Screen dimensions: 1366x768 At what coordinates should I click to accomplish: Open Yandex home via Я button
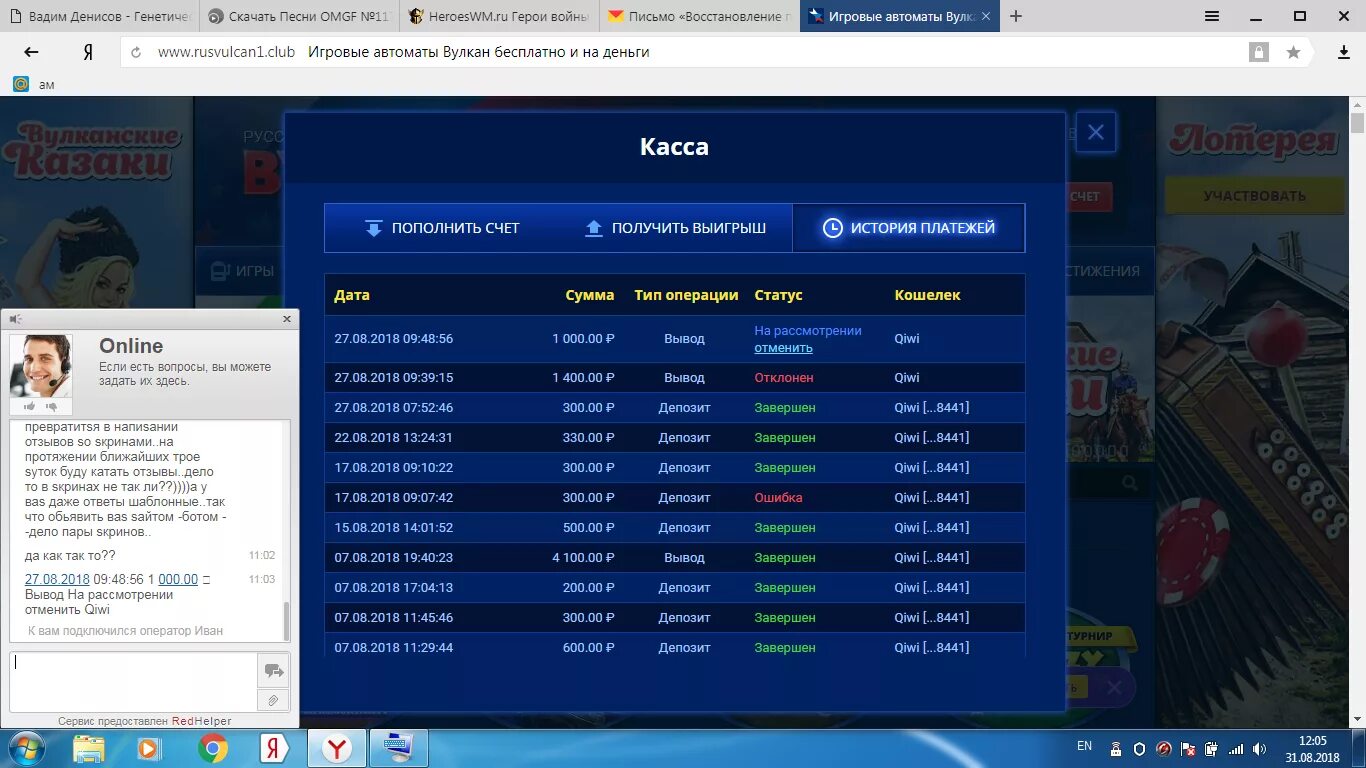[x=88, y=52]
